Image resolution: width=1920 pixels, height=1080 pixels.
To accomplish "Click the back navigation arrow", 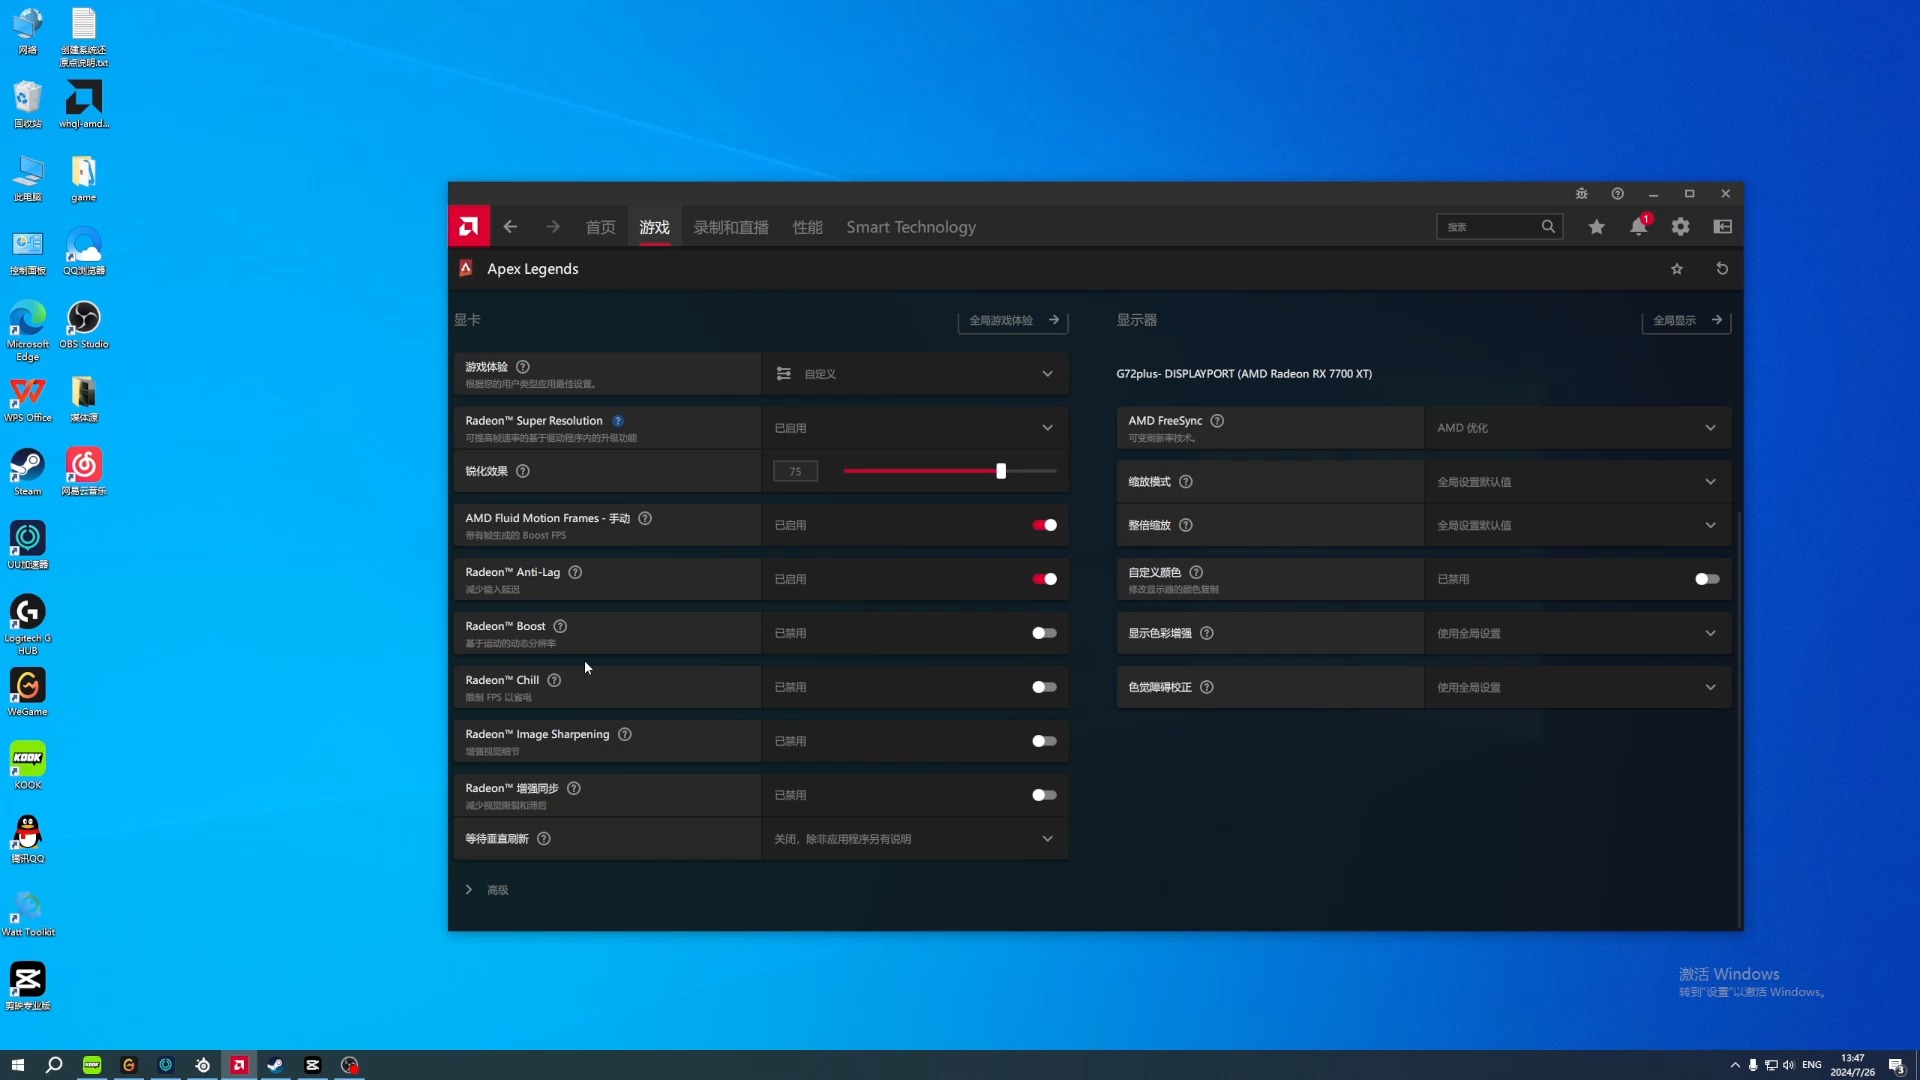I will pos(510,227).
